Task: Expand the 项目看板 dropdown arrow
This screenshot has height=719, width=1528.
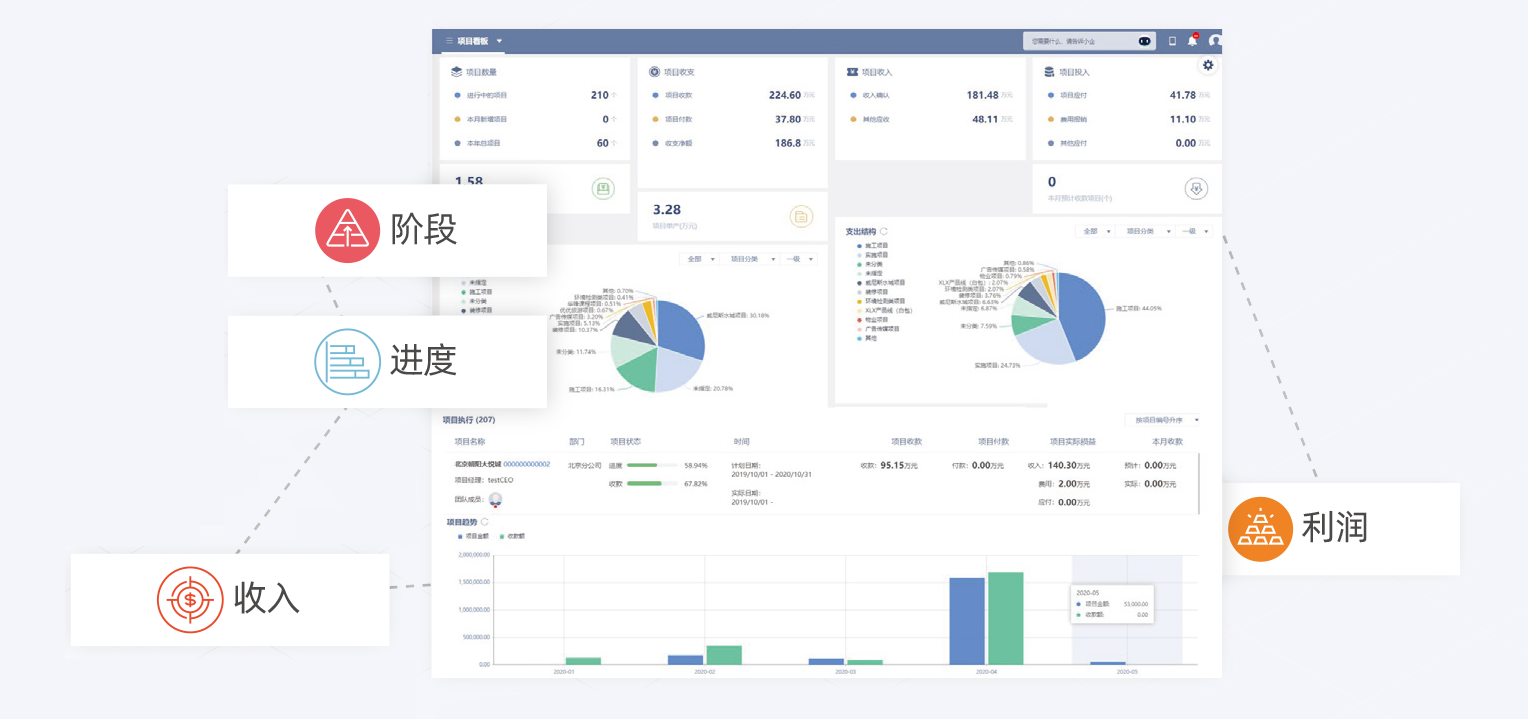Action: (x=499, y=41)
